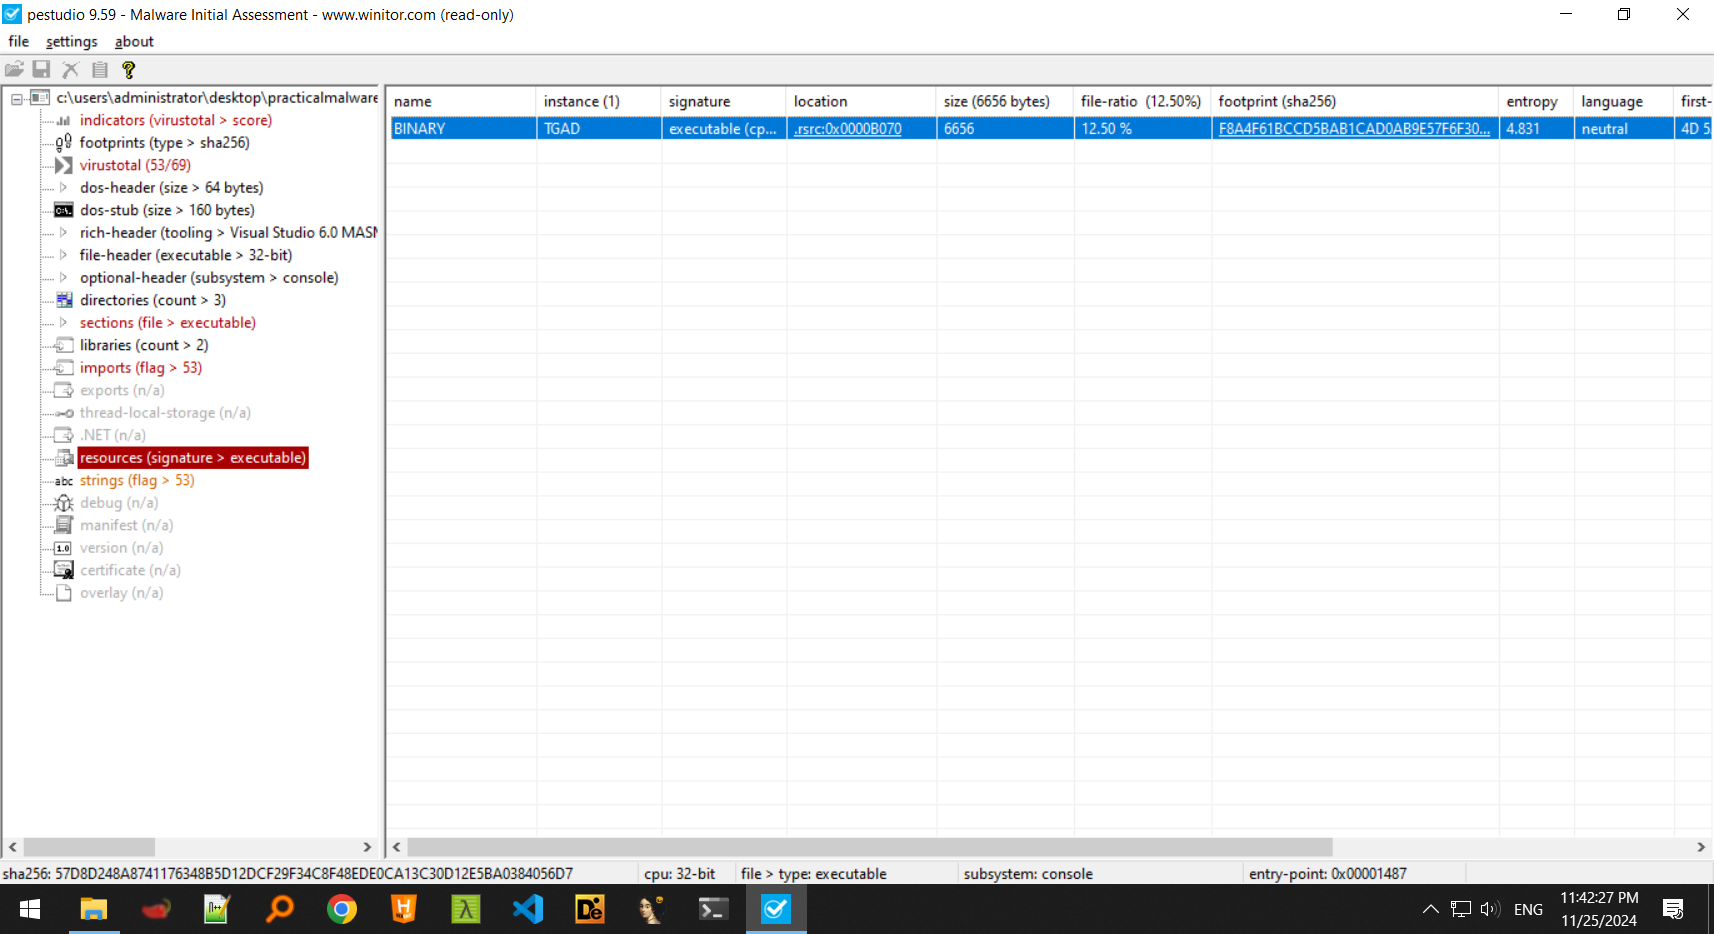Click the yellow question mark help icon

click(128, 69)
